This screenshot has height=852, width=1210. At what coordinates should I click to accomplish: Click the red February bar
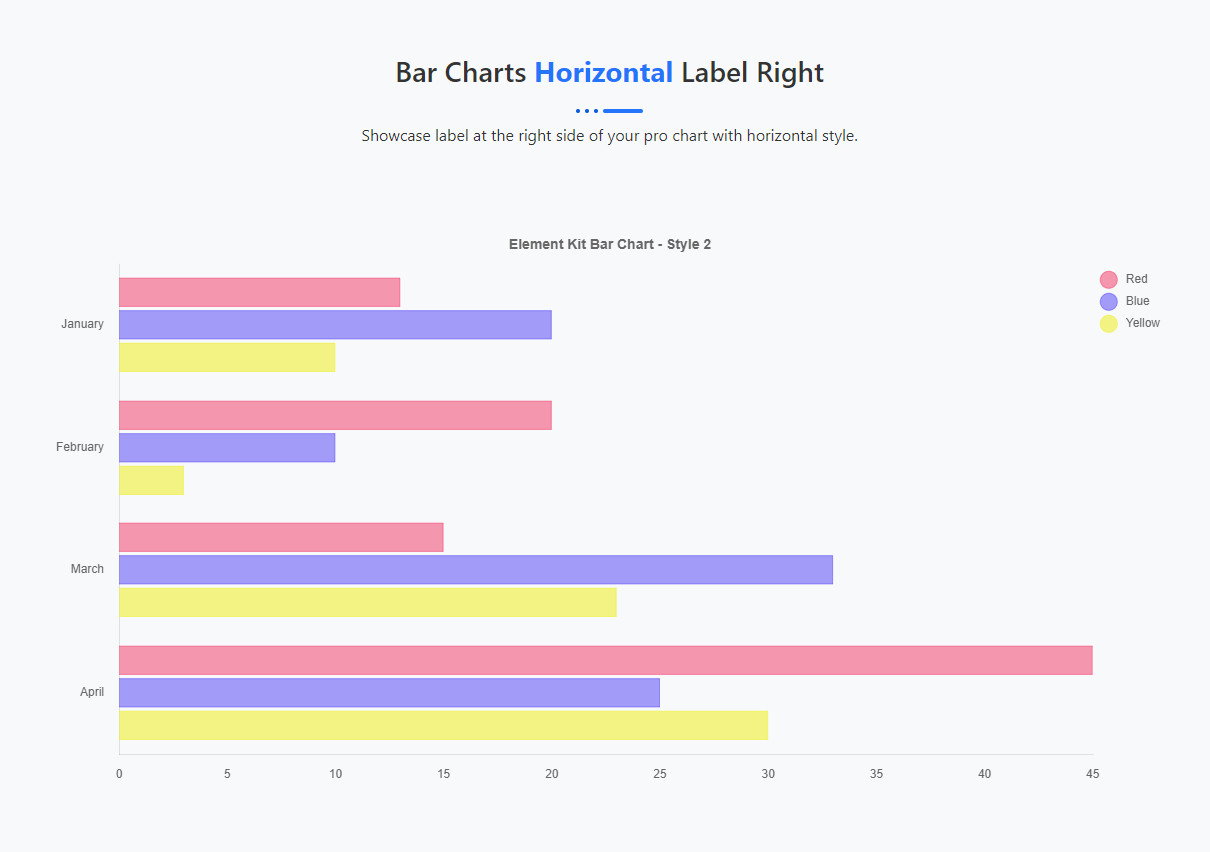click(x=335, y=416)
